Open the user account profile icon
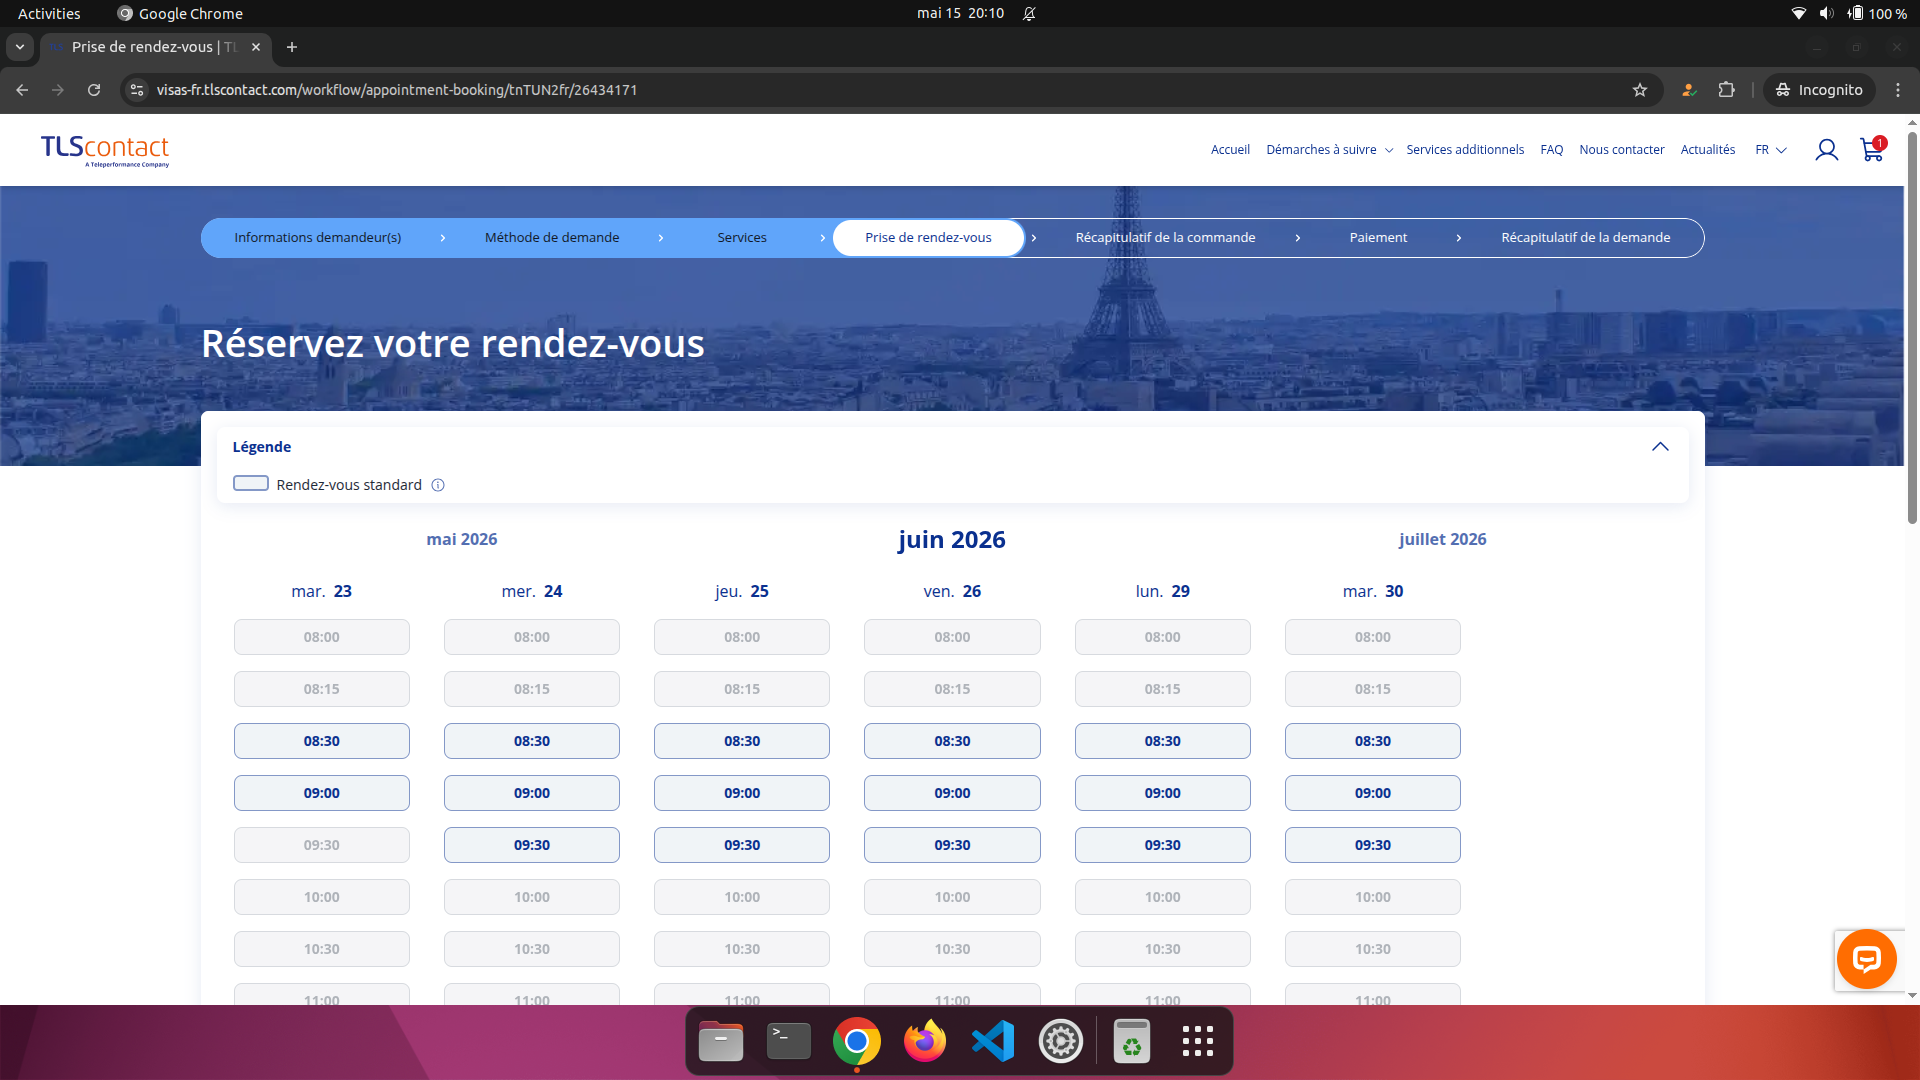Screen dimensions: 1920x1080 [1826, 150]
